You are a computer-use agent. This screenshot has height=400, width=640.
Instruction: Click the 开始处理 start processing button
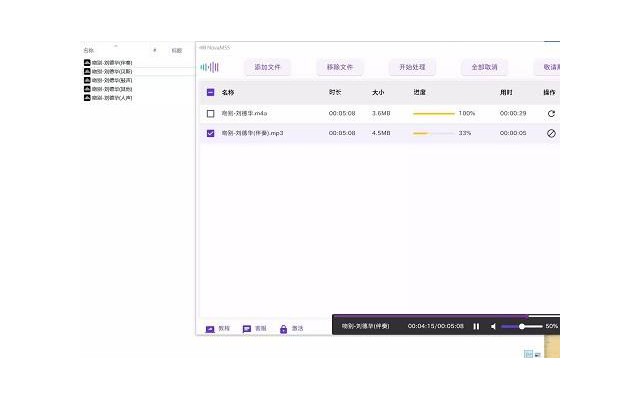click(412, 67)
